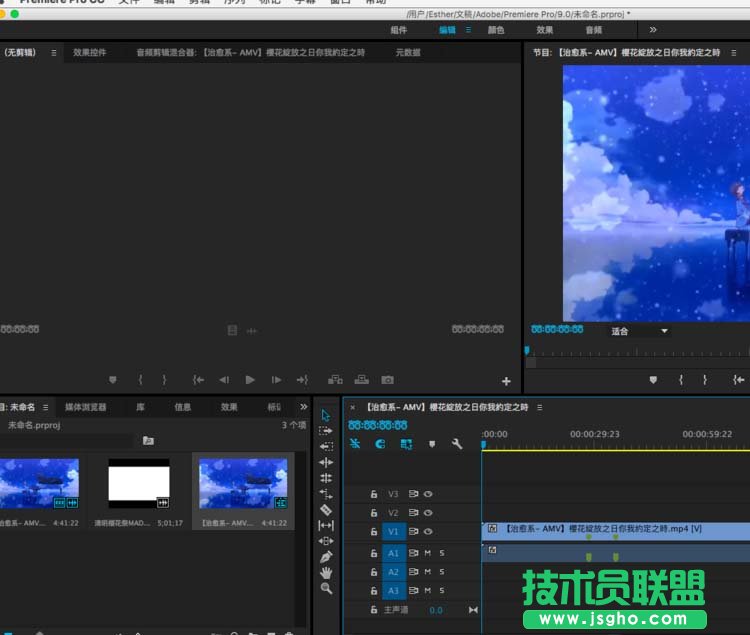Select the 5;01;17 white clip thumbnail

tap(139, 483)
